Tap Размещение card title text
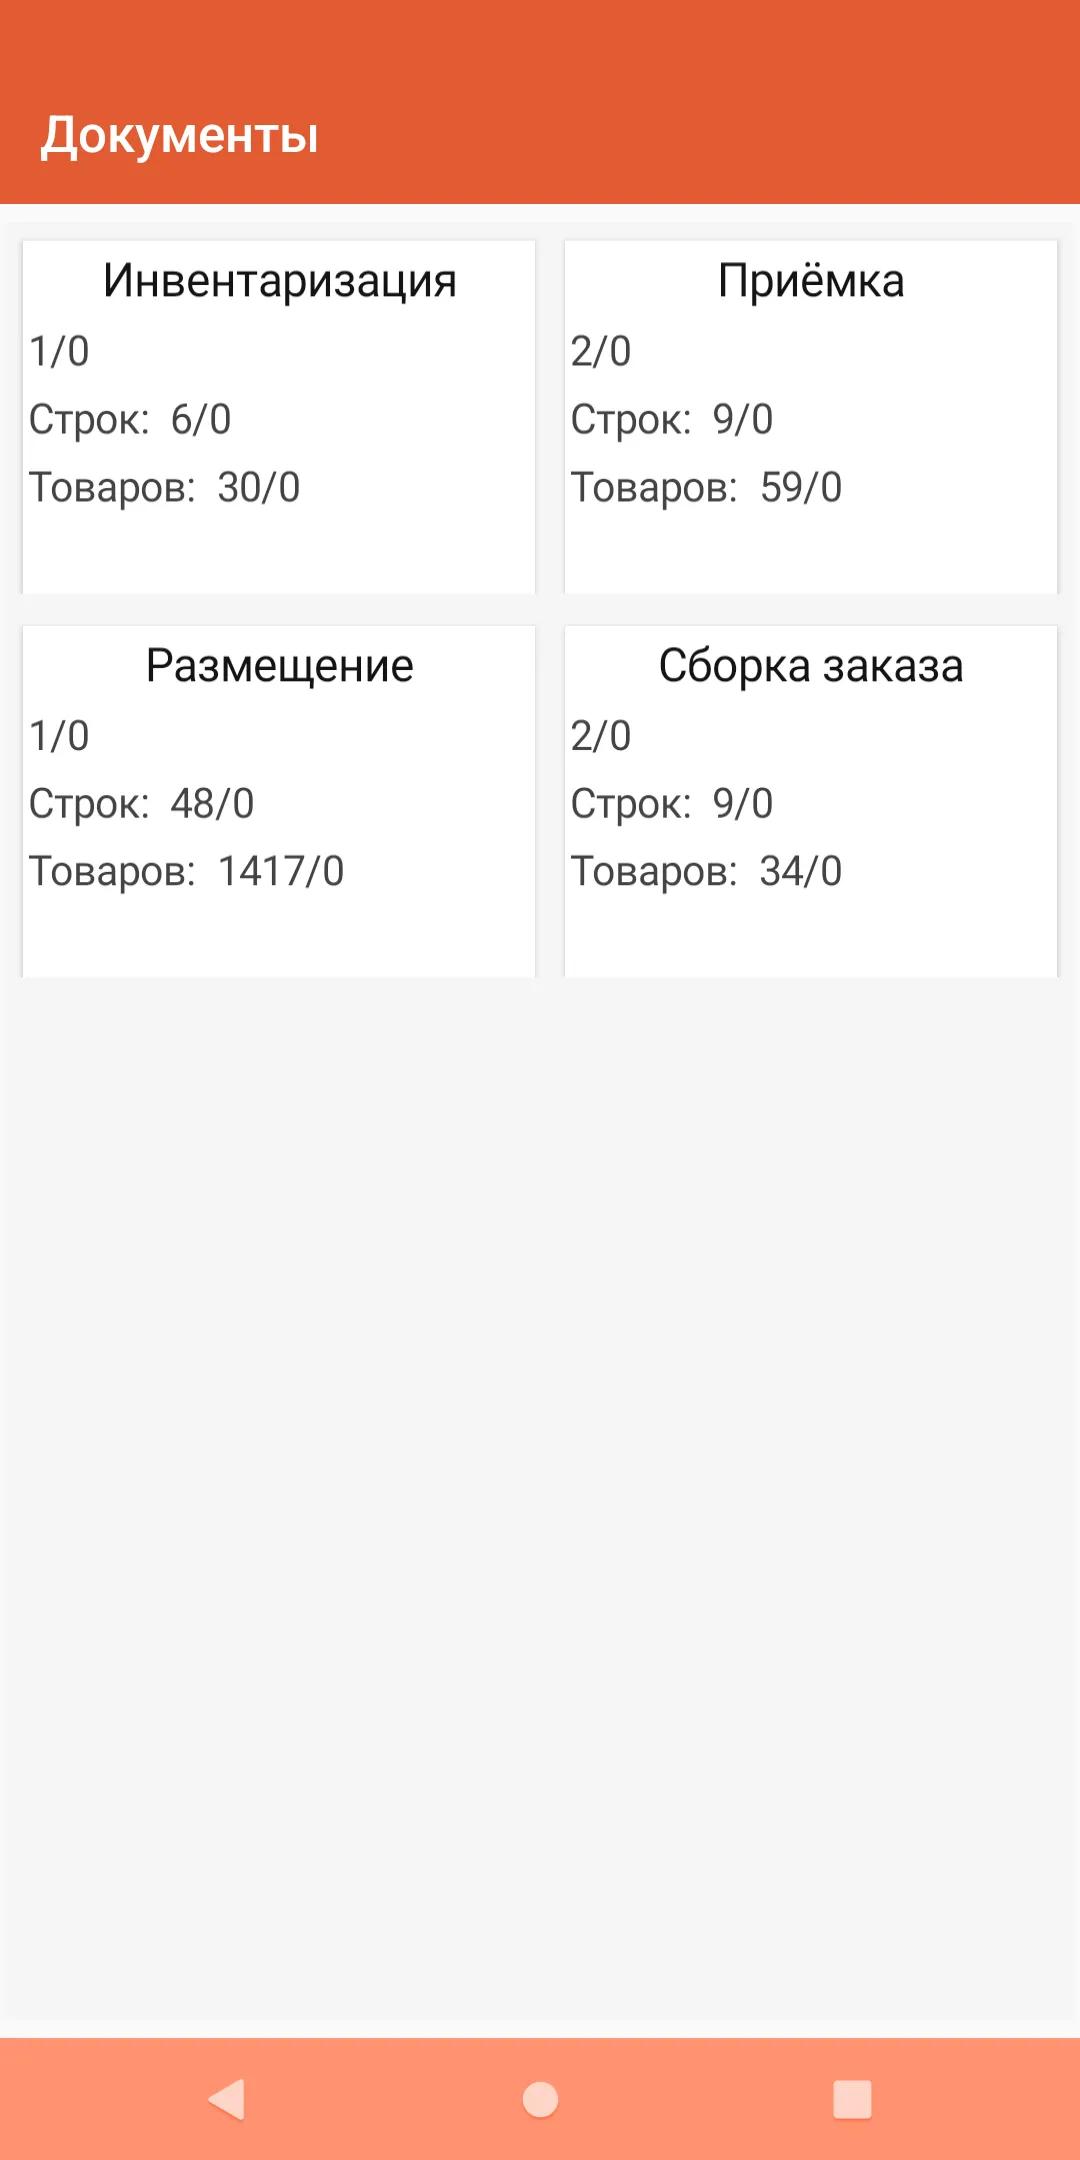 coord(279,666)
